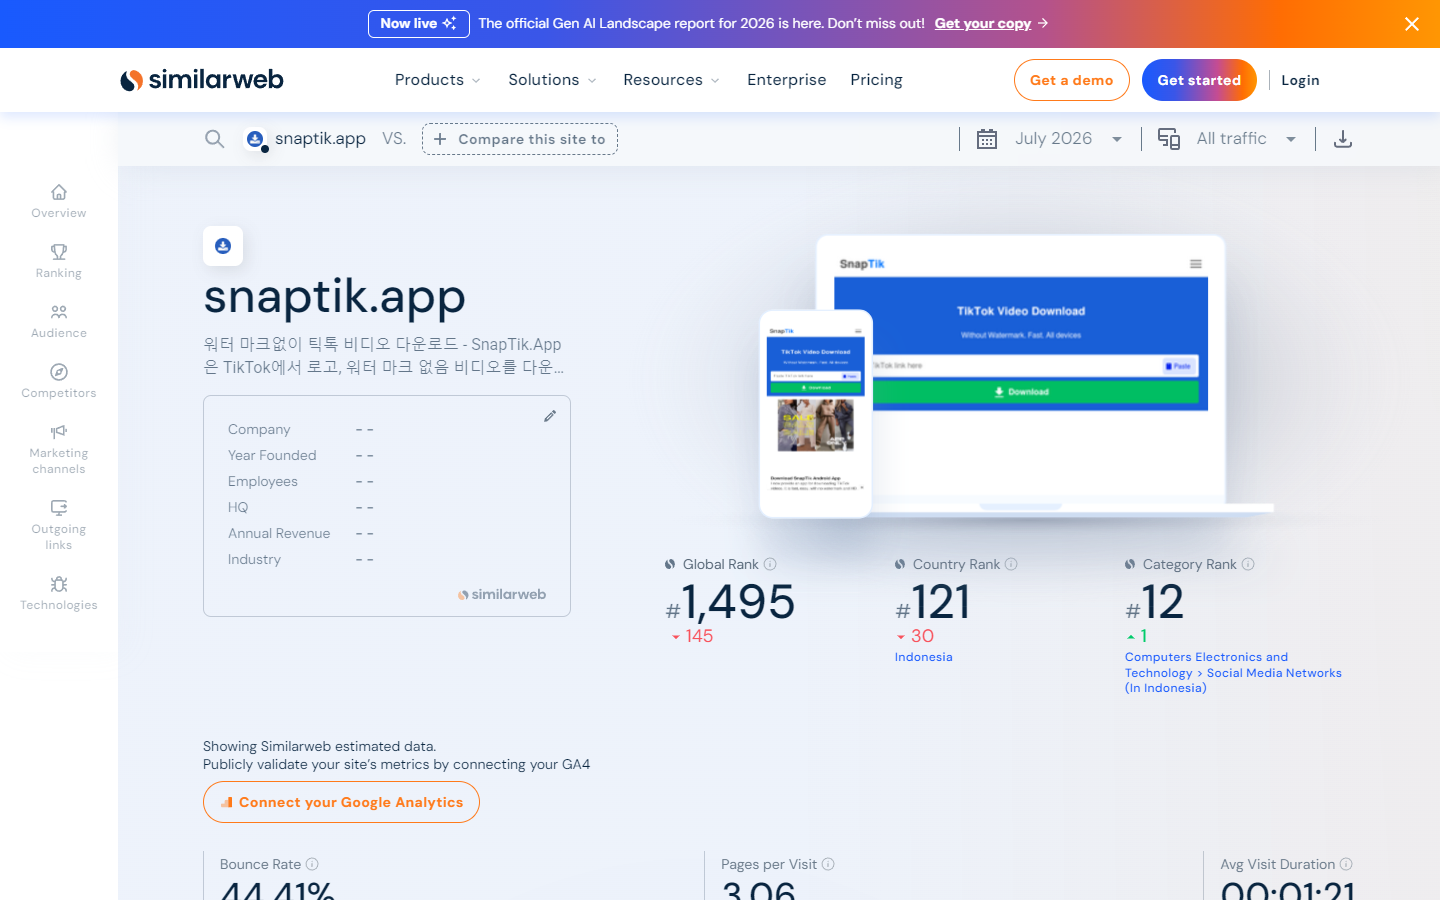The width and height of the screenshot is (1440, 900).
Task: Click the arrow after Get your copy
Action: click(x=1043, y=23)
